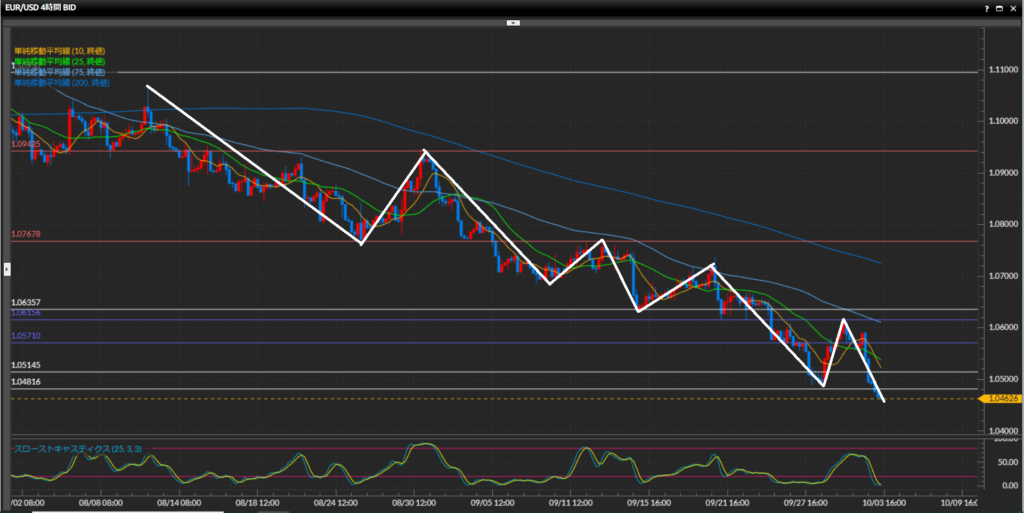Select the blue moving average (200) legend
Screen dimensions: 1024x513
coord(62,83)
